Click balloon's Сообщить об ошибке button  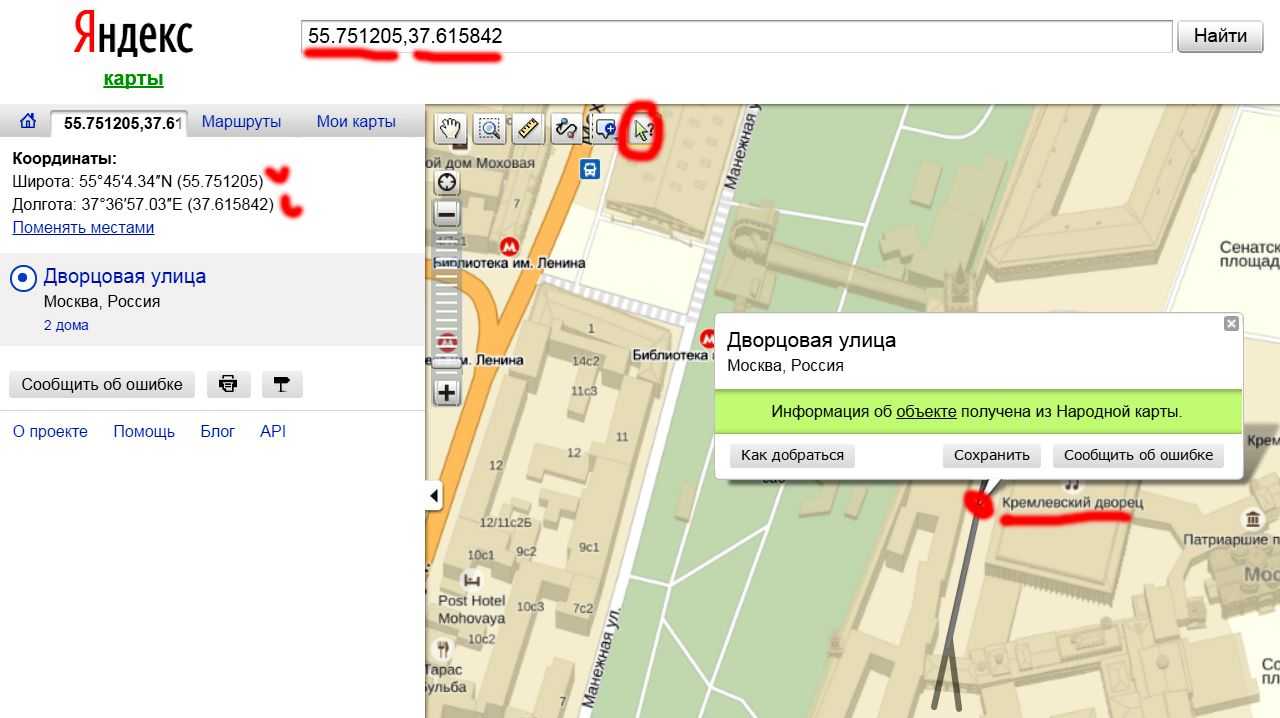point(1138,455)
